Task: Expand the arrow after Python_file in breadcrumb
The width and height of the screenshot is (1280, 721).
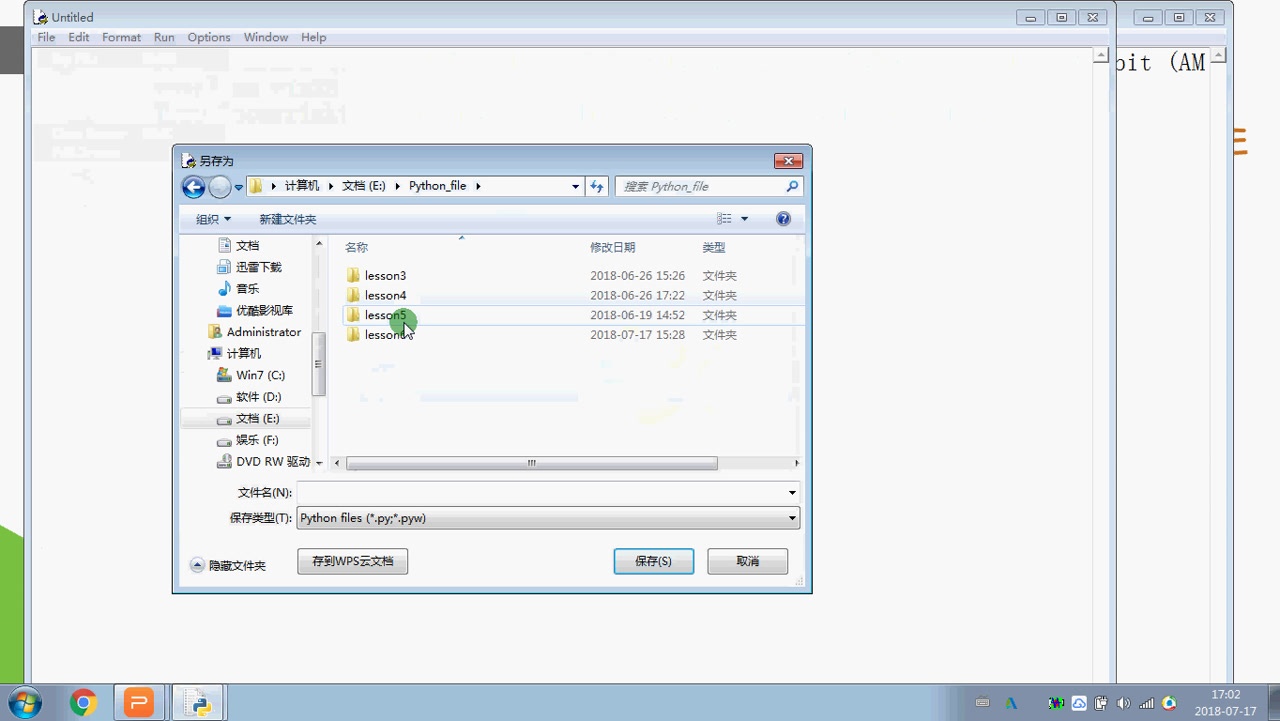Action: click(x=478, y=186)
